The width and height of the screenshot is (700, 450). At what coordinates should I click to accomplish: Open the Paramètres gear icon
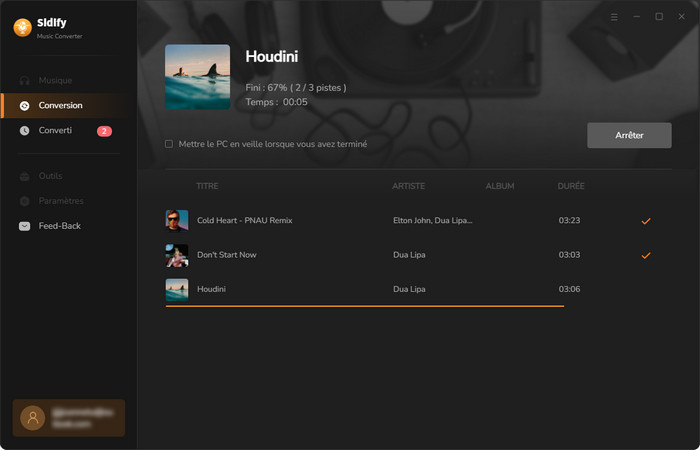point(25,201)
